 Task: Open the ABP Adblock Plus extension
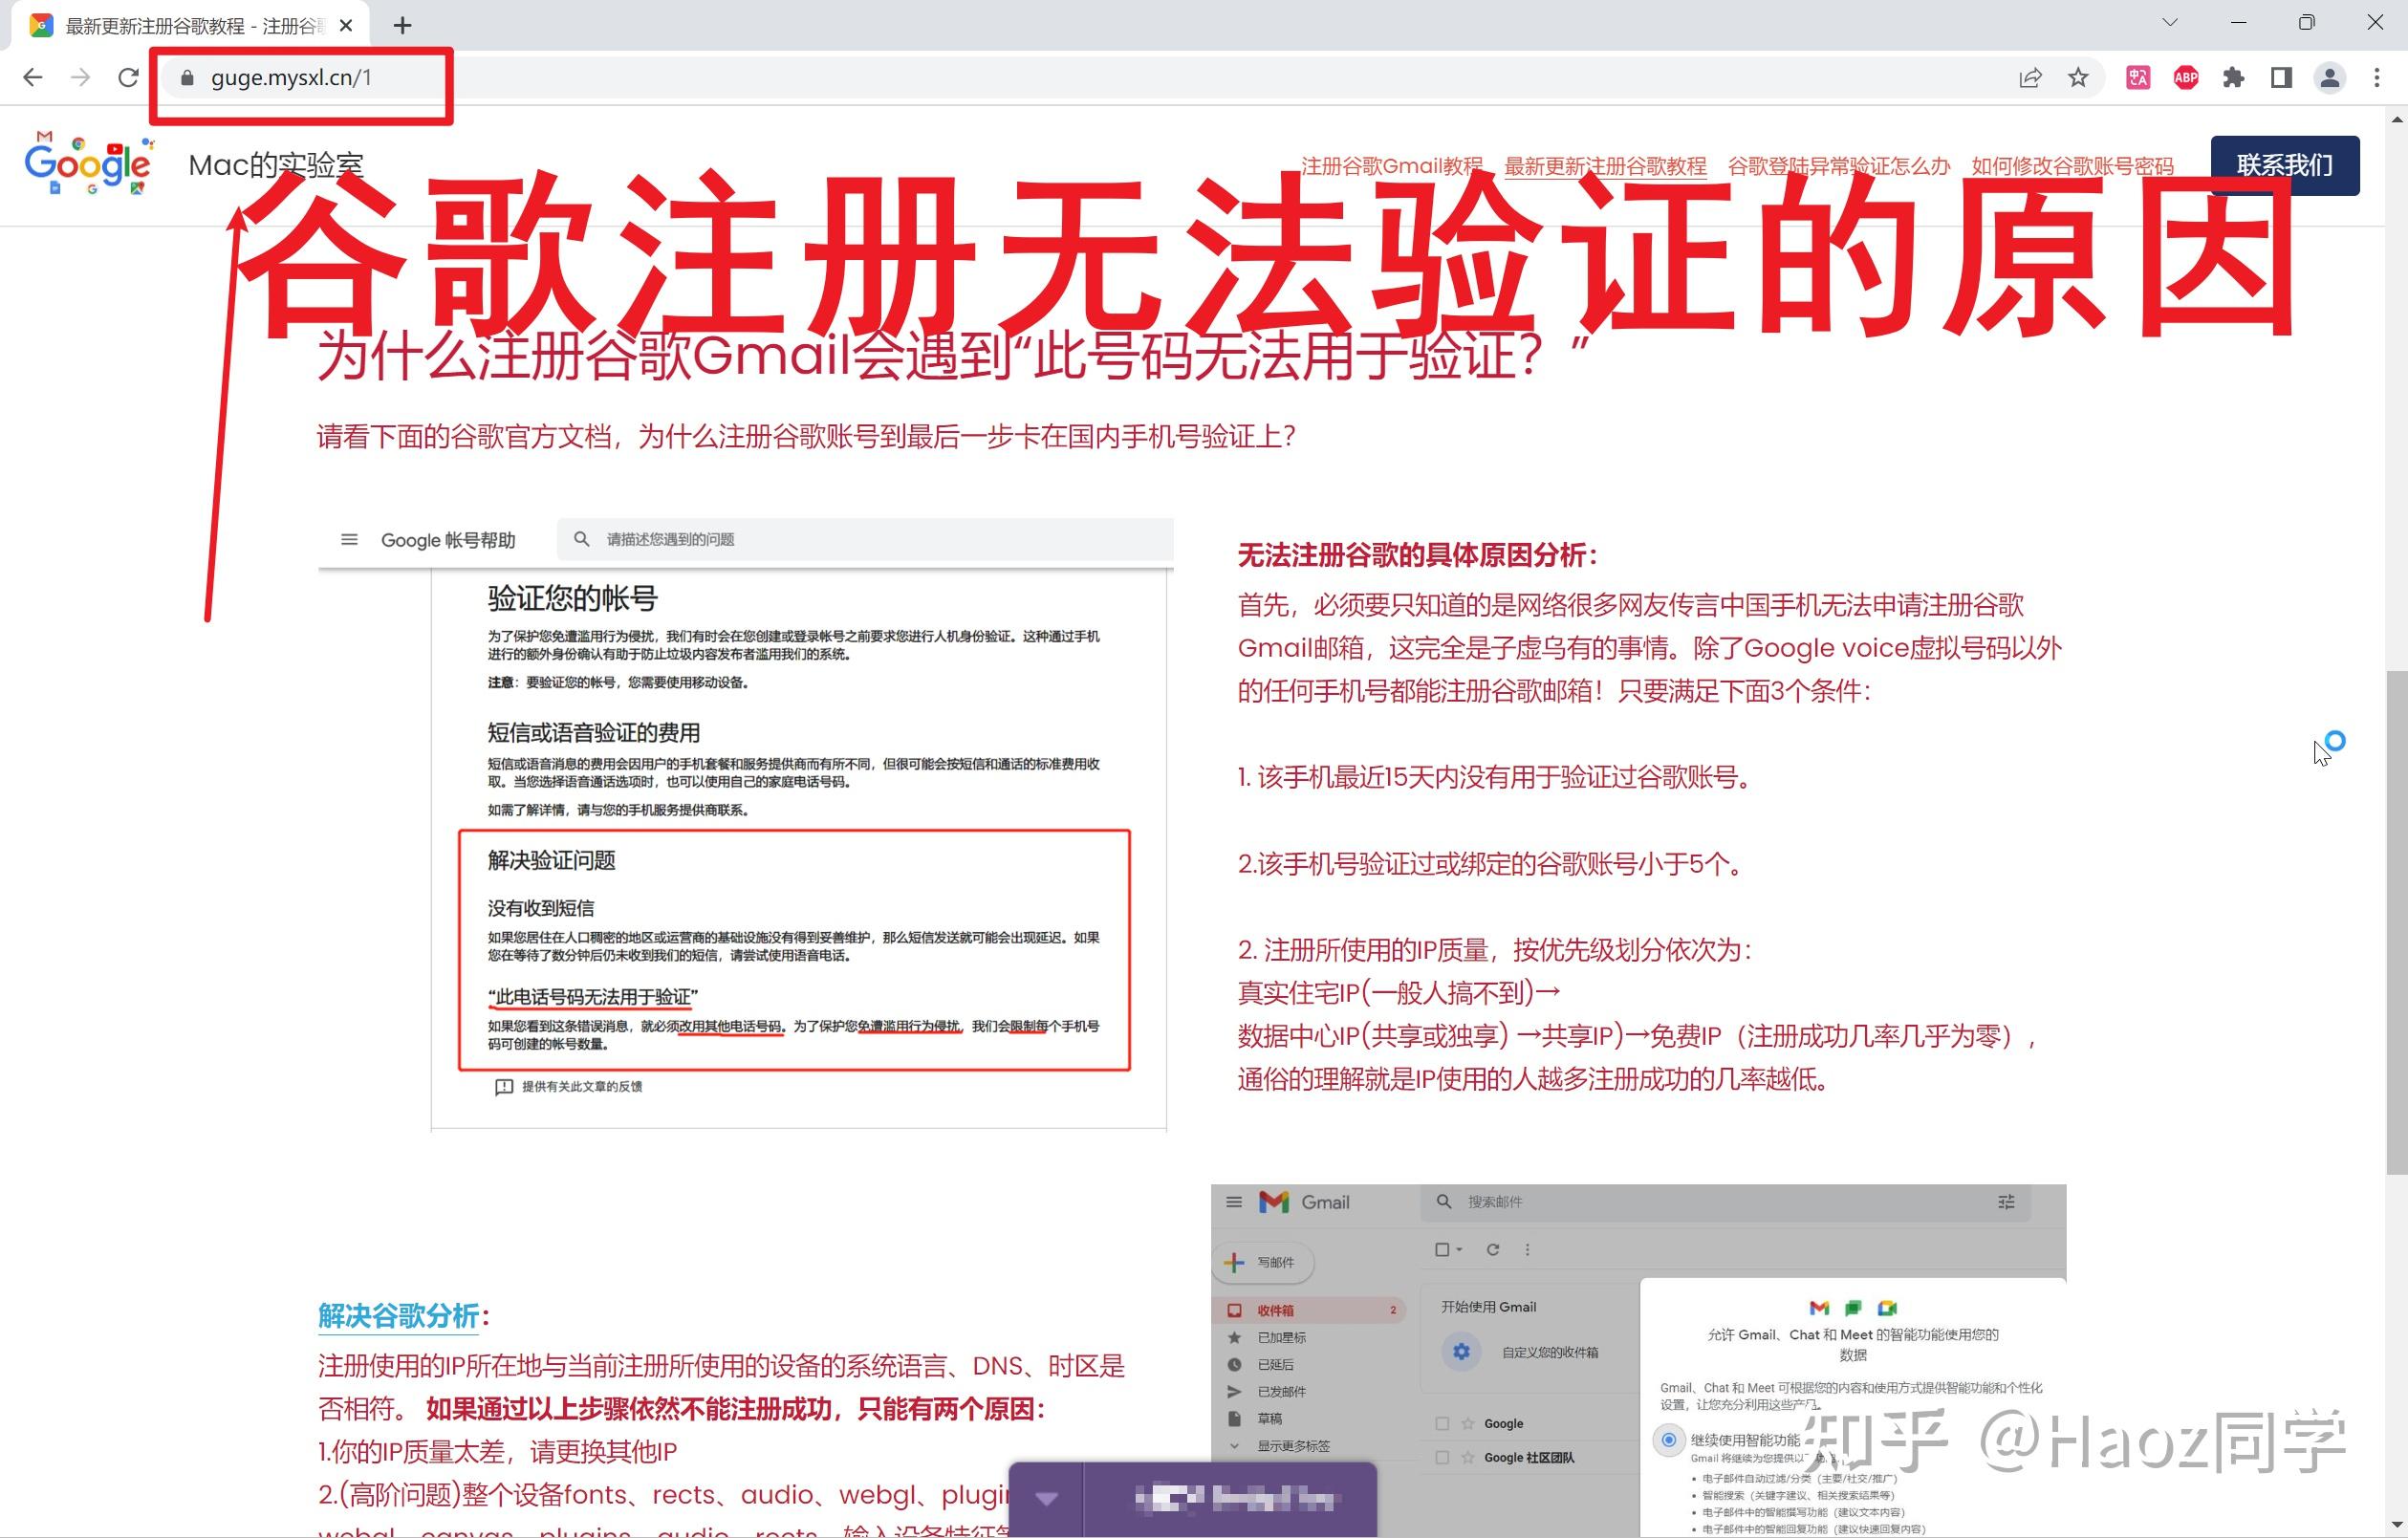coord(2186,77)
